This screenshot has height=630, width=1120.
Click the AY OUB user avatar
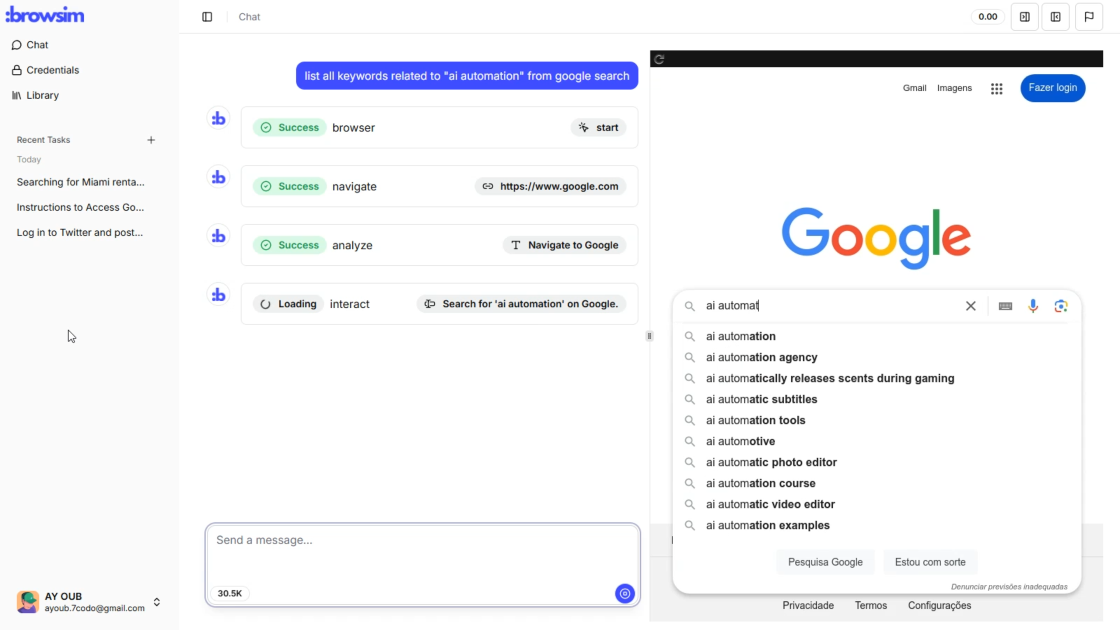[x=28, y=602]
